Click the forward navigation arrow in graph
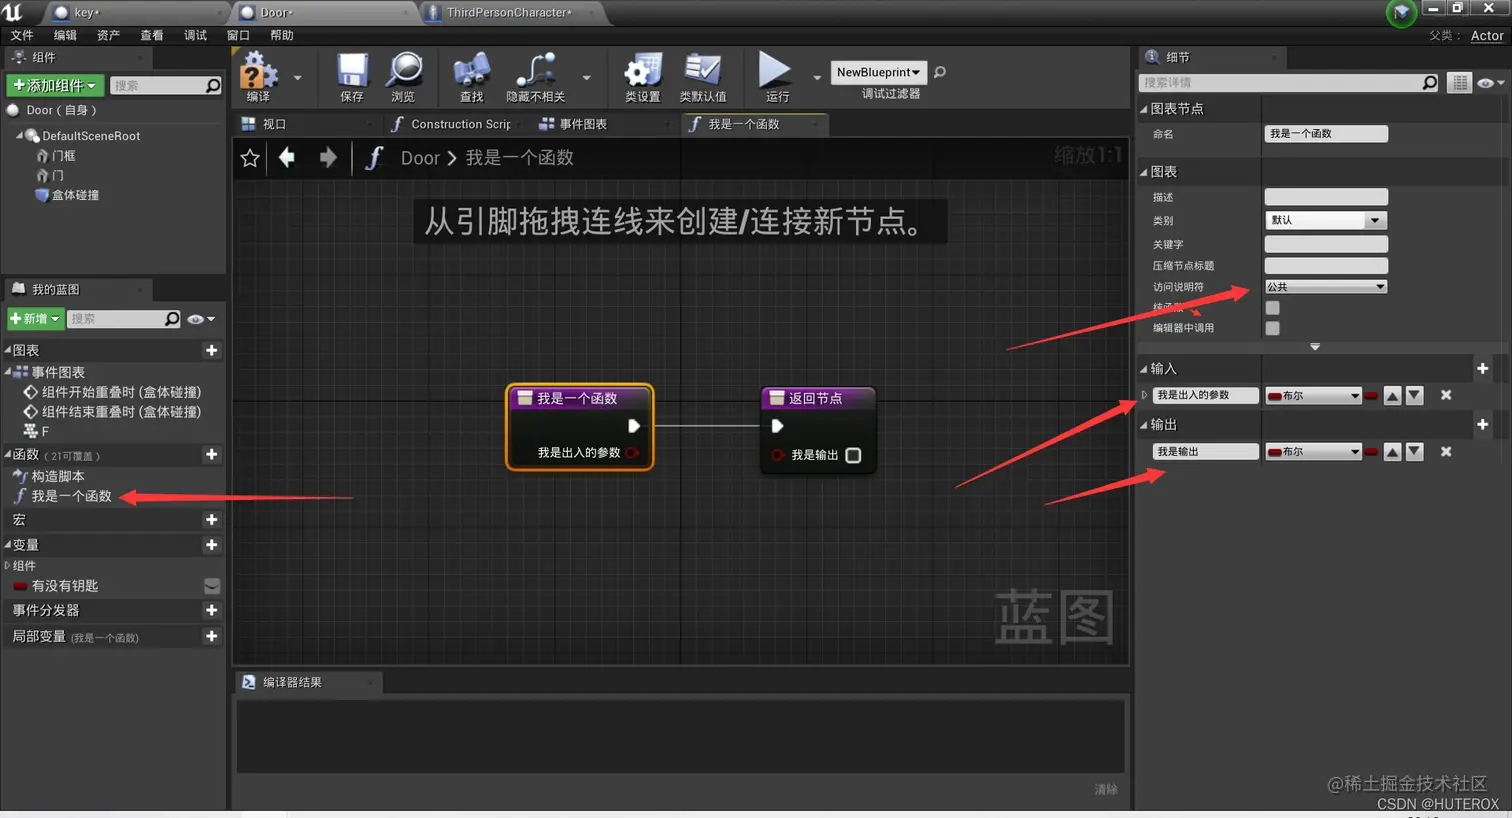1512x818 pixels. pos(327,157)
